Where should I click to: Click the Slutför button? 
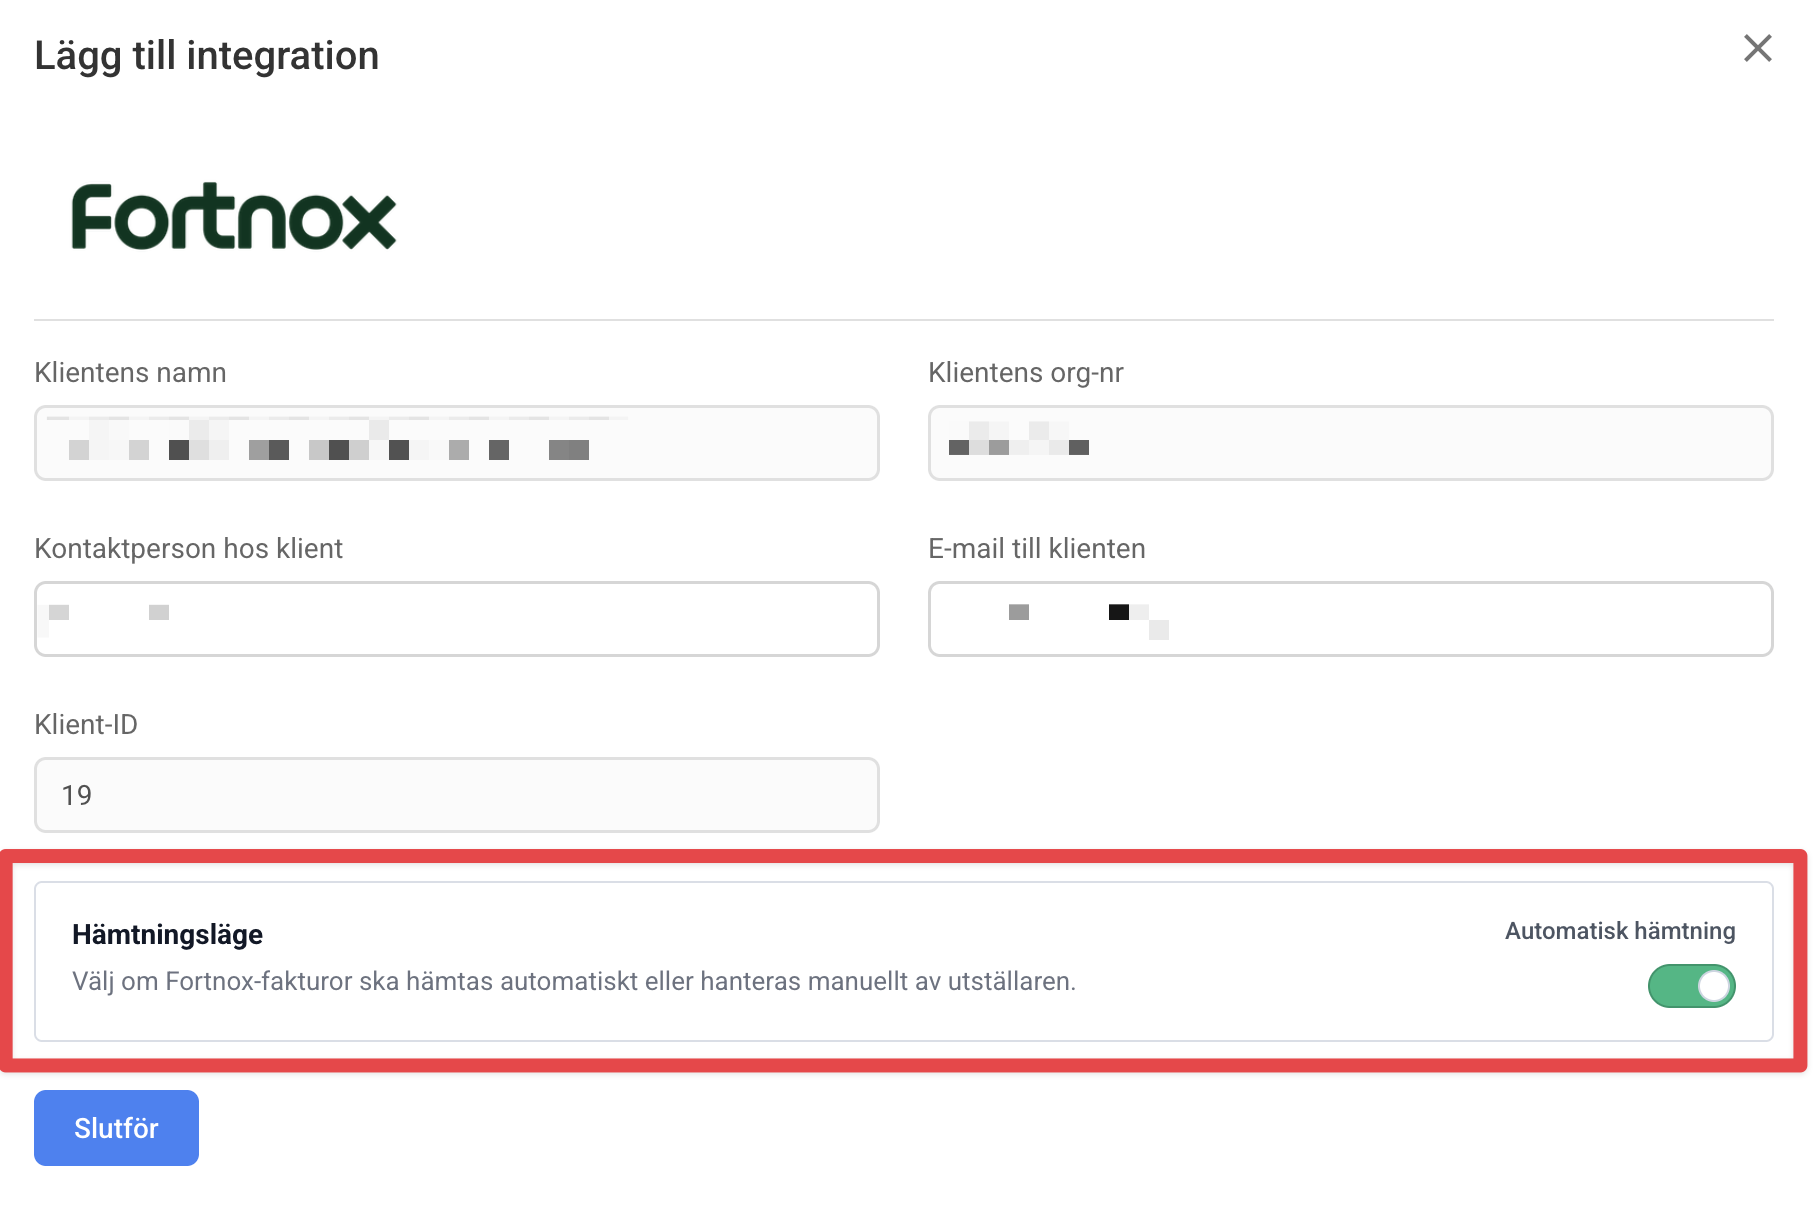(x=116, y=1128)
